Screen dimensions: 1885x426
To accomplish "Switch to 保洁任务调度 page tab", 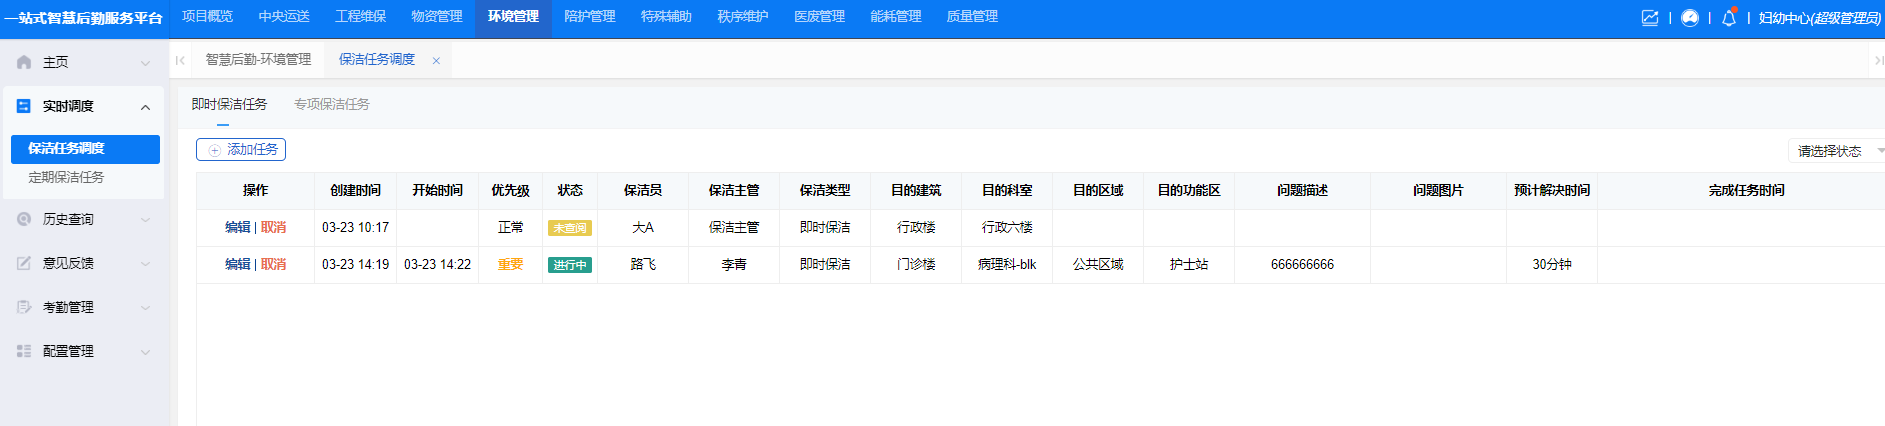I will pyautogui.click(x=377, y=60).
